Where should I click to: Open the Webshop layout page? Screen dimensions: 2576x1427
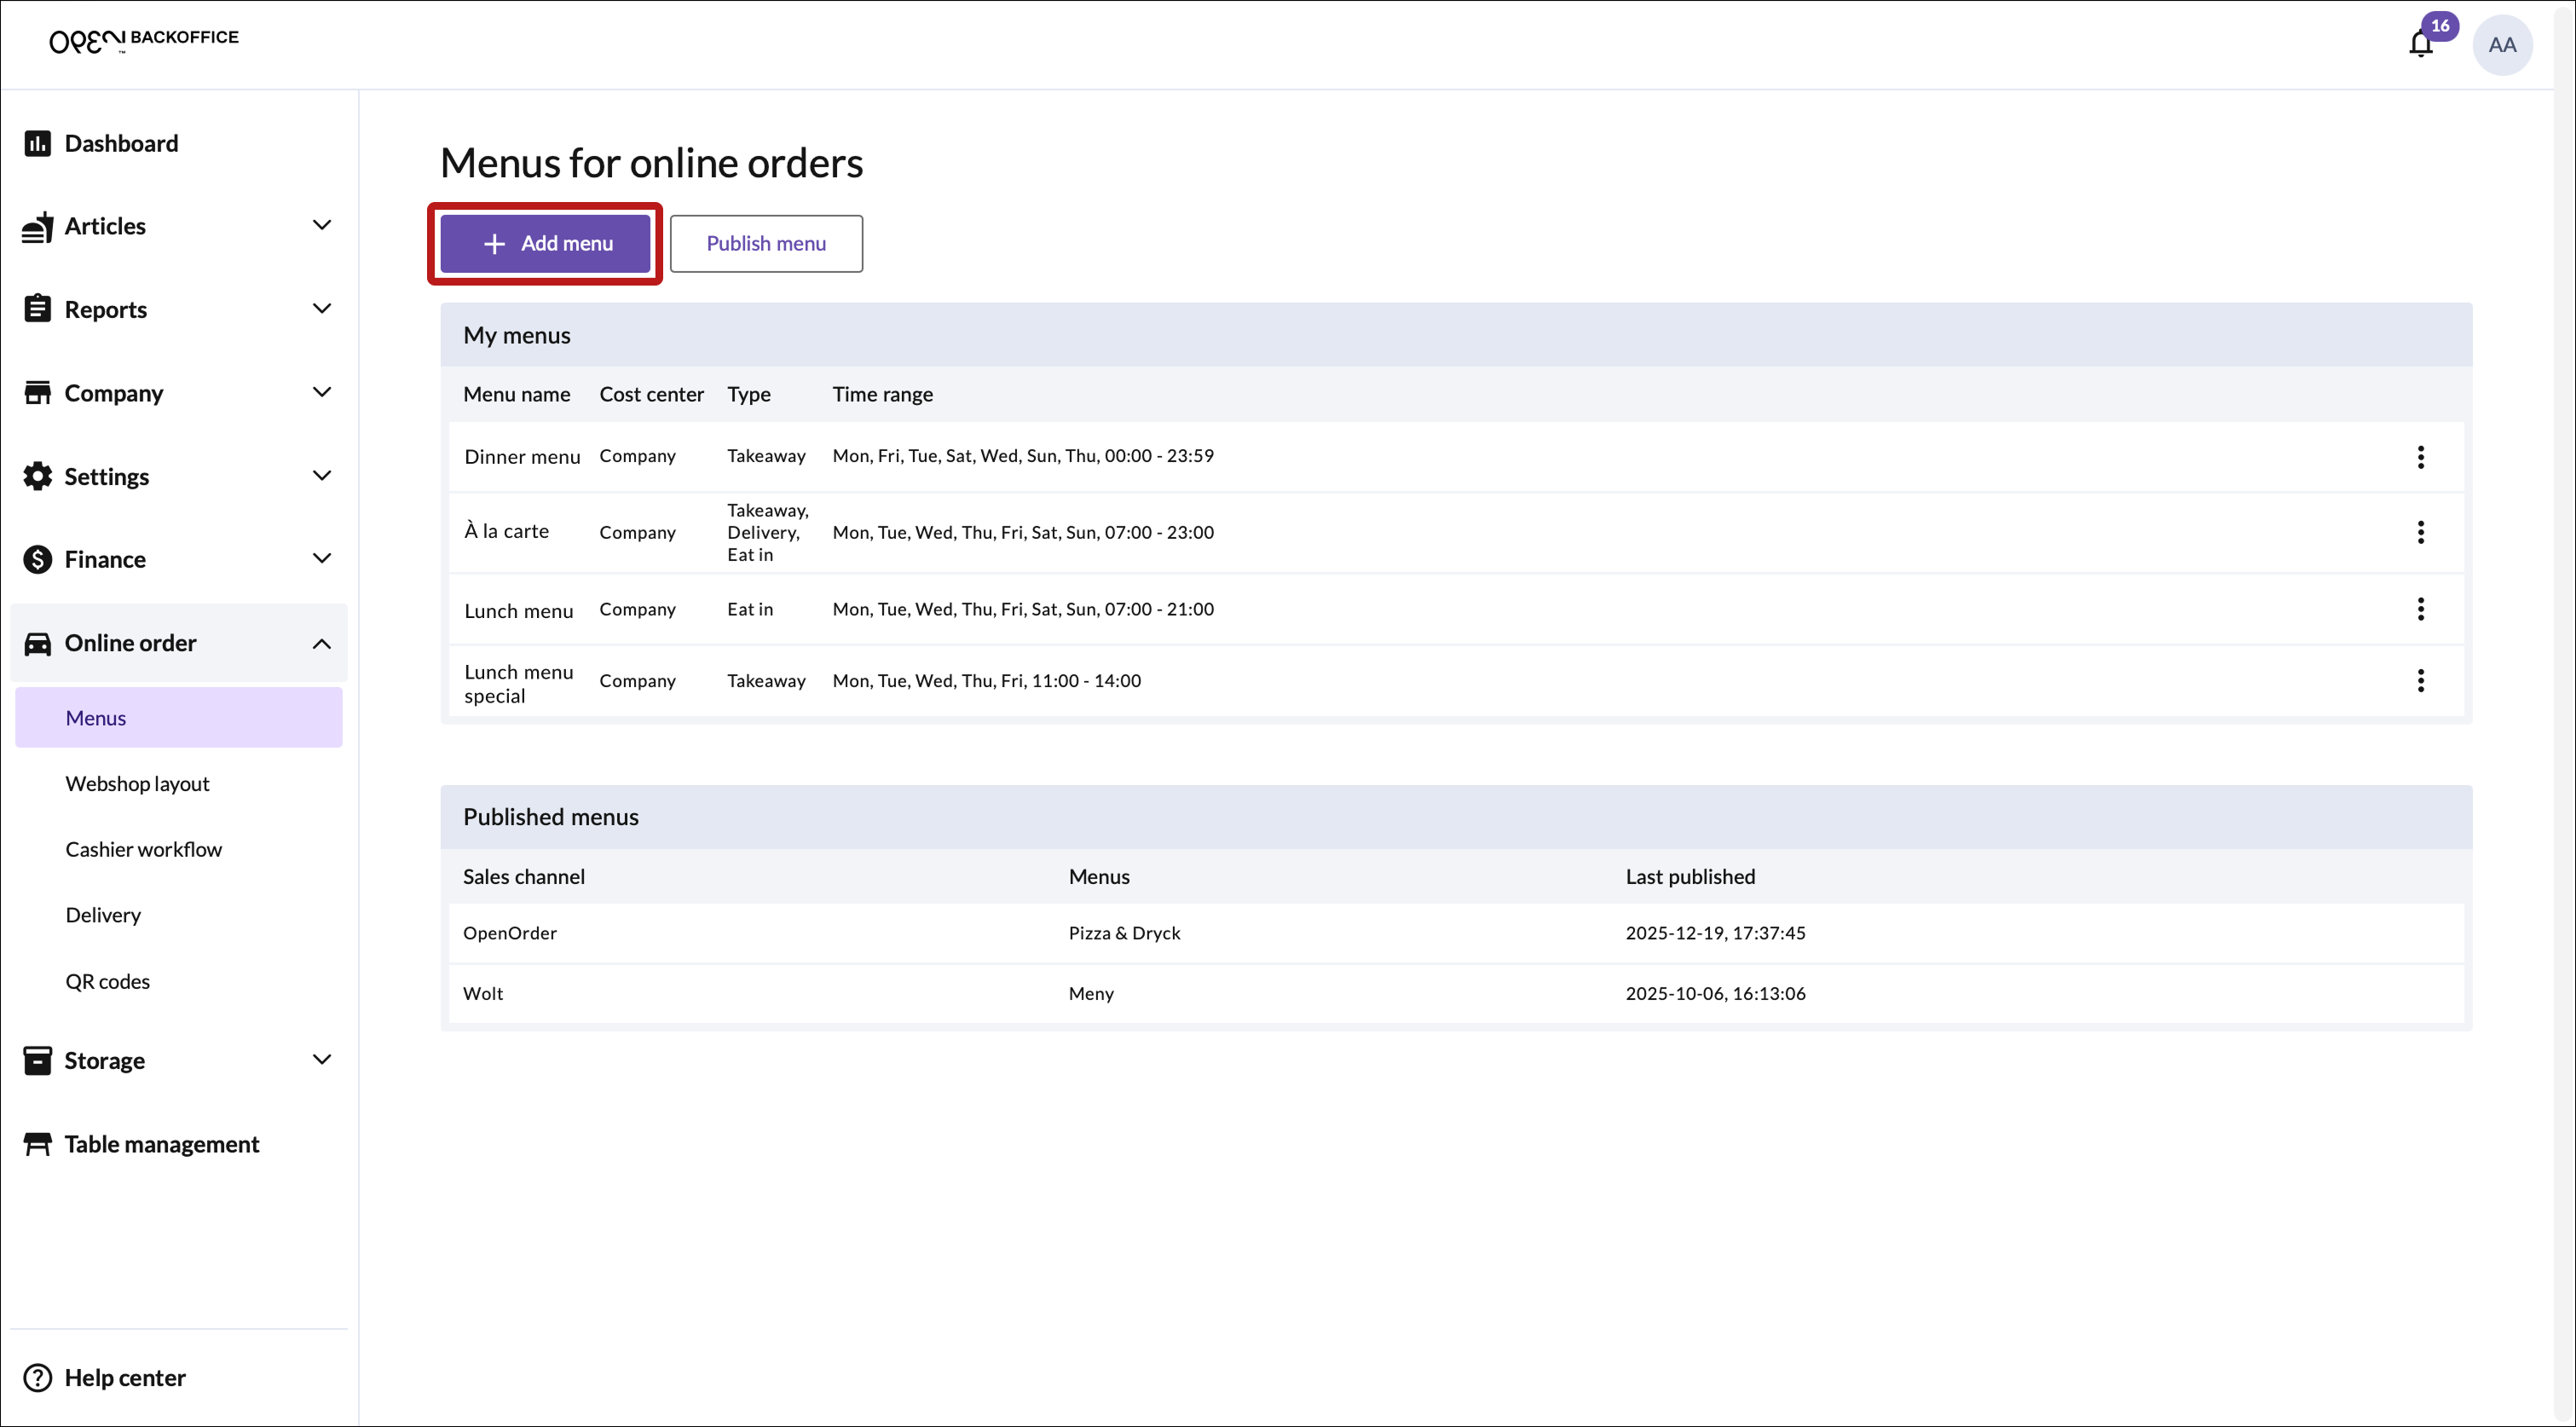(137, 783)
